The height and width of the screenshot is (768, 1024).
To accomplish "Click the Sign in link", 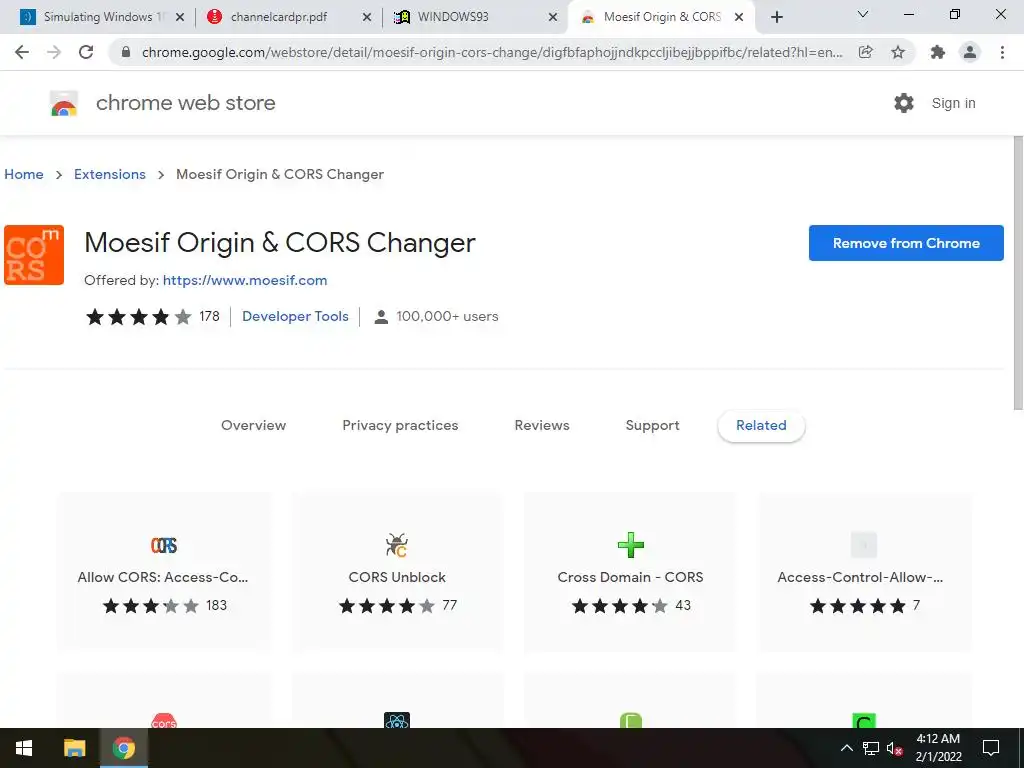I will coord(953,103).
